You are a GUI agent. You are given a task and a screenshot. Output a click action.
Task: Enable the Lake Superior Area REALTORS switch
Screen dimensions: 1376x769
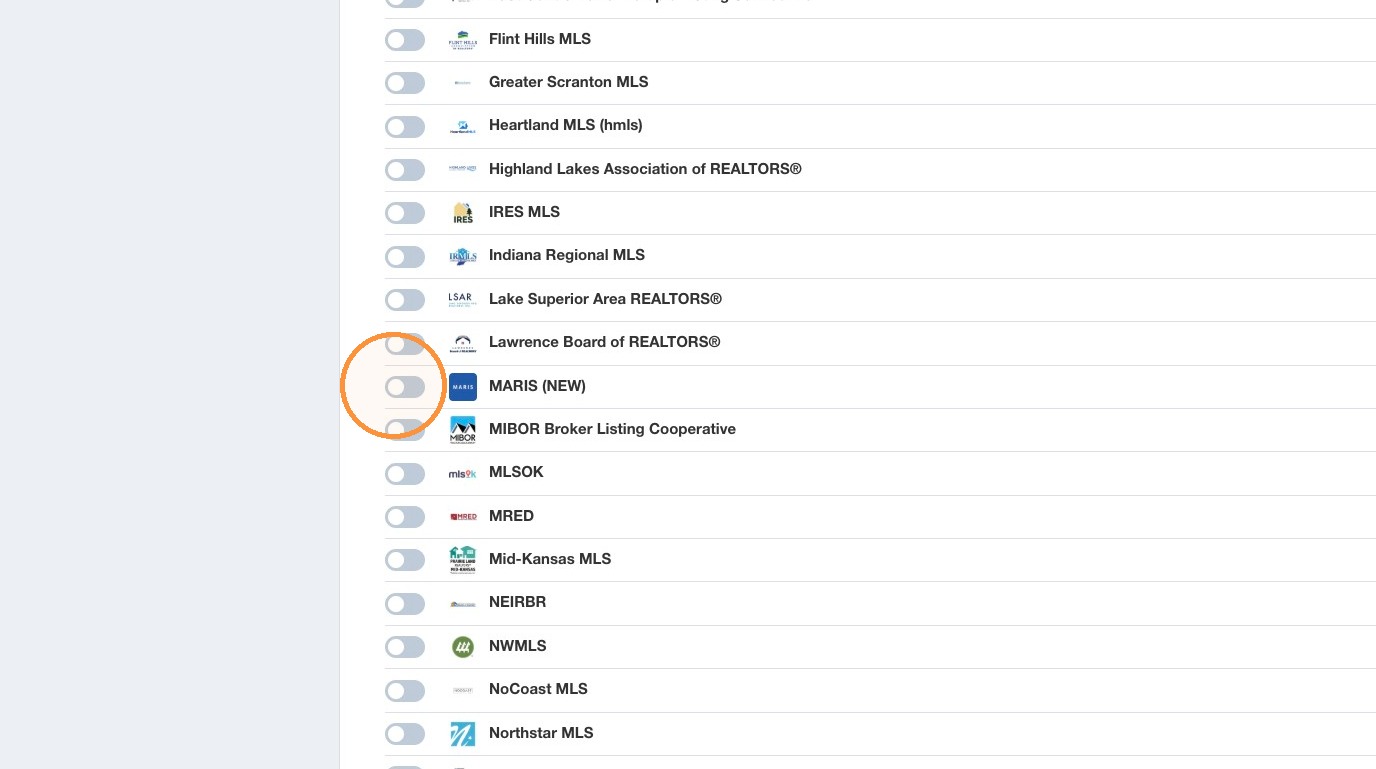pos(405,300)
